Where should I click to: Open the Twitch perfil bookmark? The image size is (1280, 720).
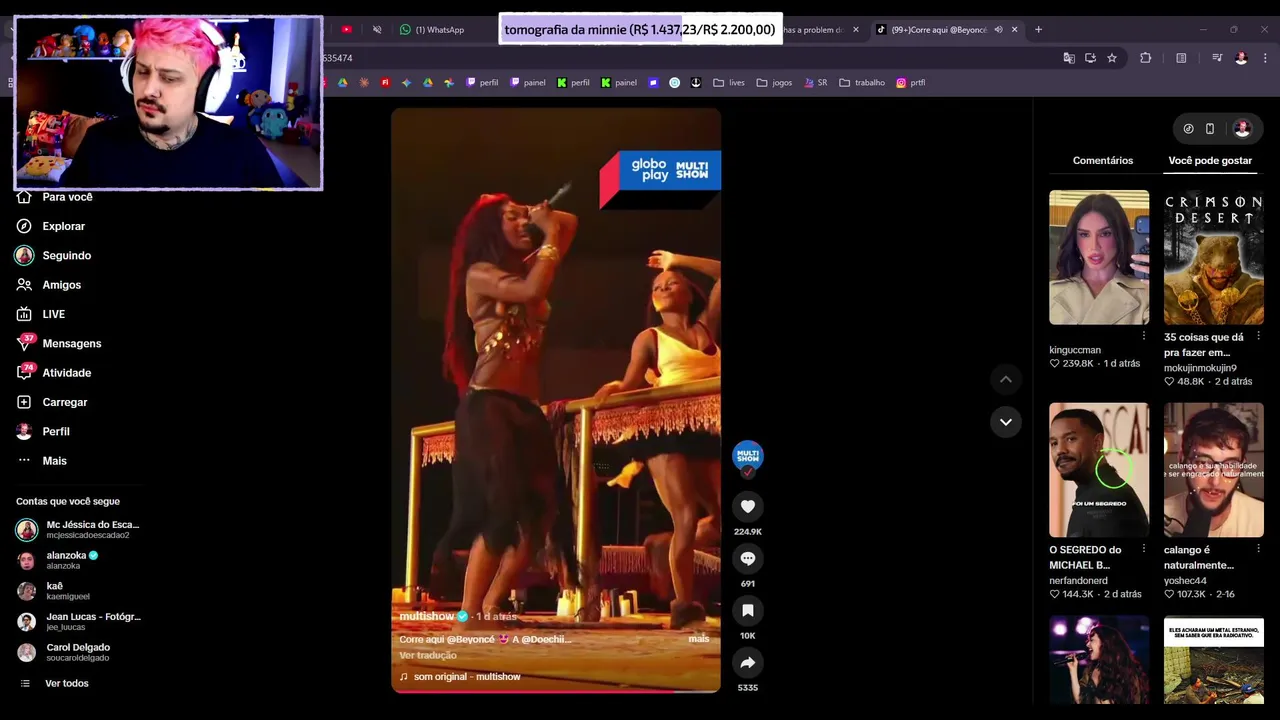[481, 83]
